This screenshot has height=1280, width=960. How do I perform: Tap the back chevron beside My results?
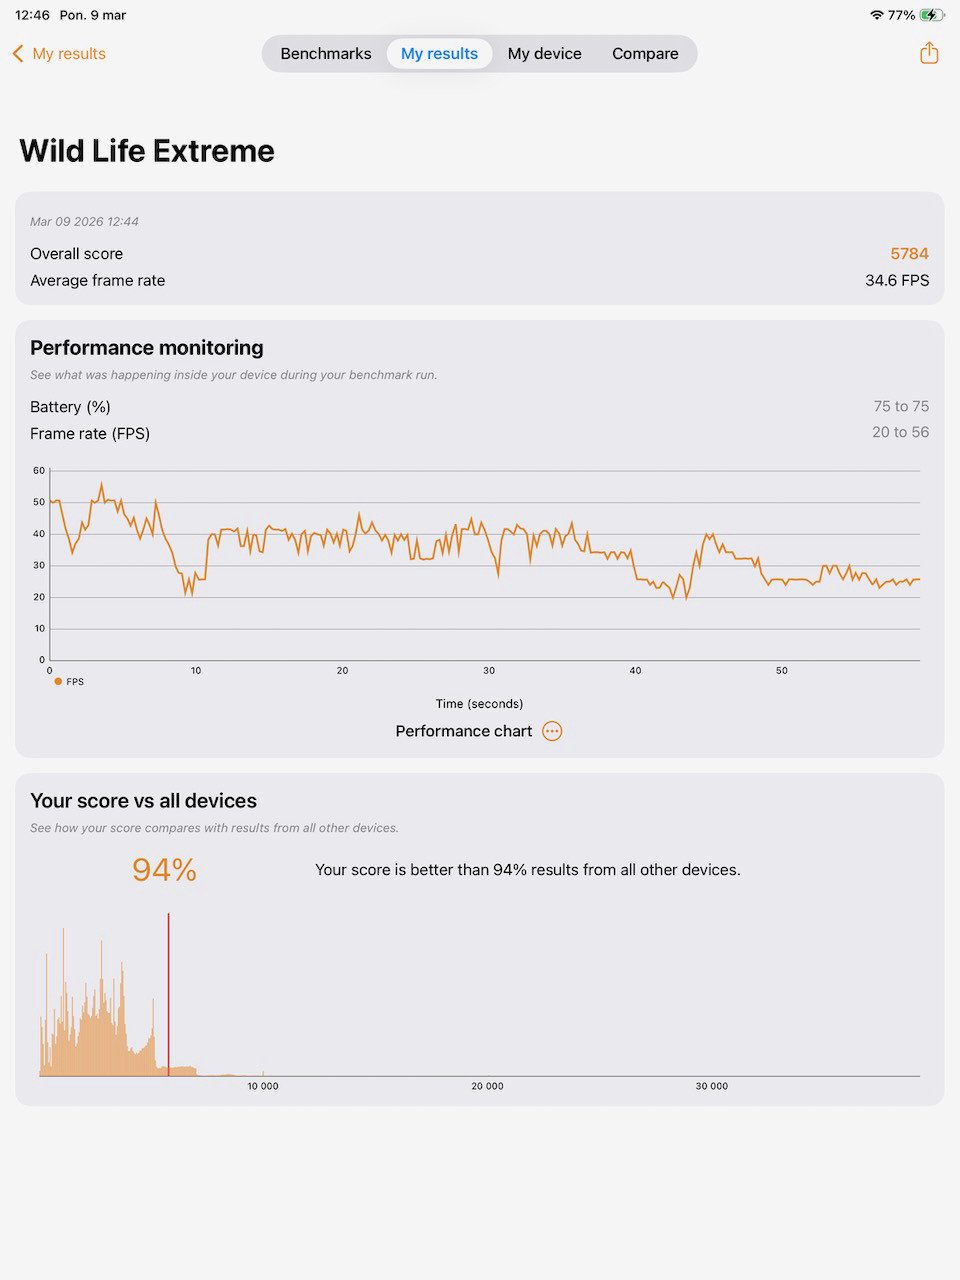point(18,54)
